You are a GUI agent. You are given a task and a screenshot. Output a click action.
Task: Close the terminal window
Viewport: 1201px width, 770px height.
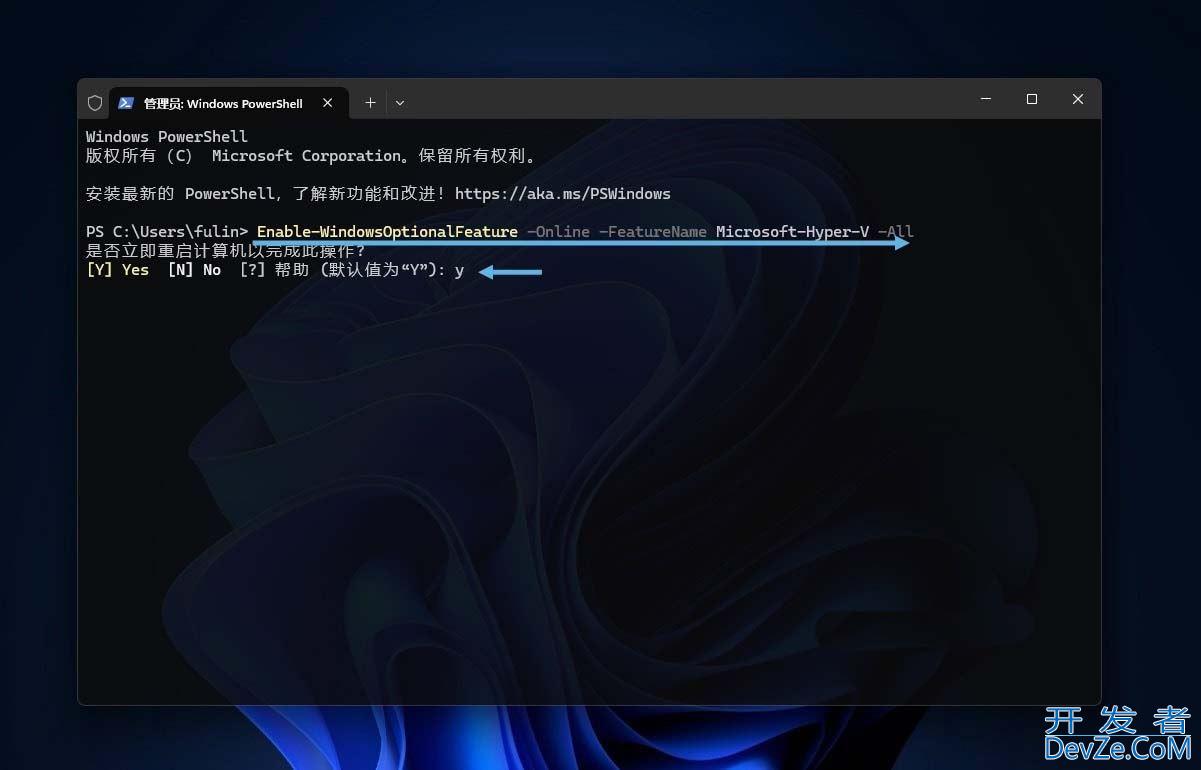pos(1078,99)
